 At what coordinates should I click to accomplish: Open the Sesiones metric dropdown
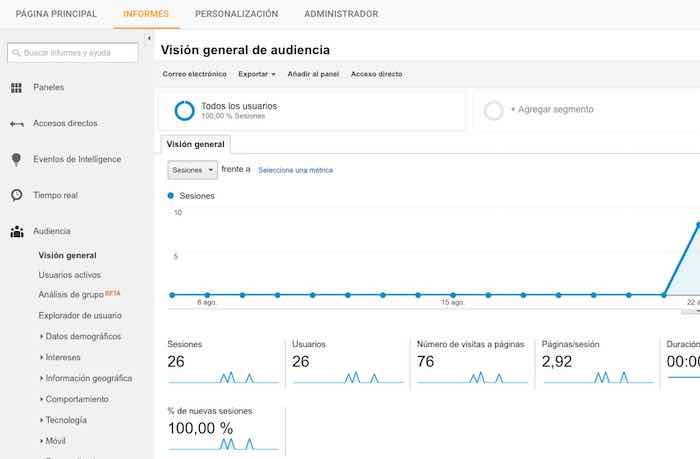(x=192, y=170)
